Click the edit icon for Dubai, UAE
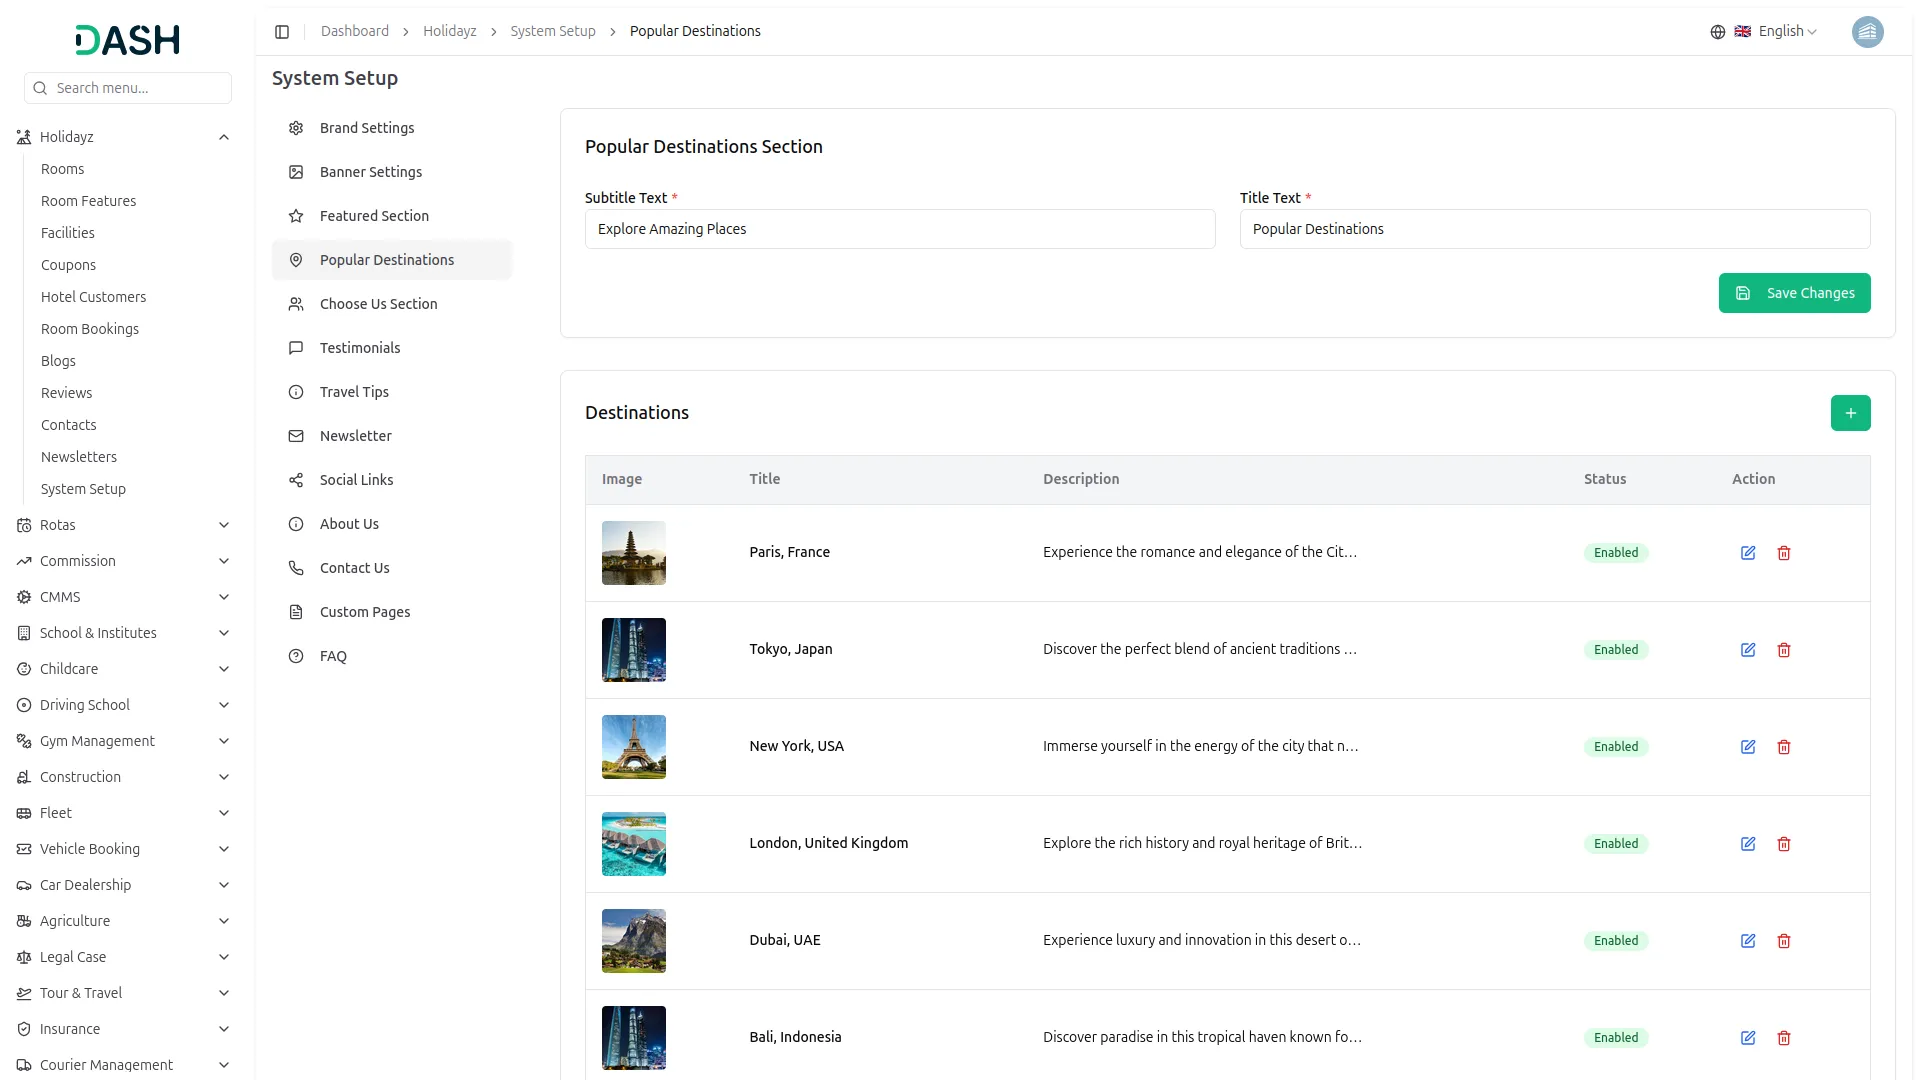This screenshot has width=1920, height=1080. [1748, 941]
